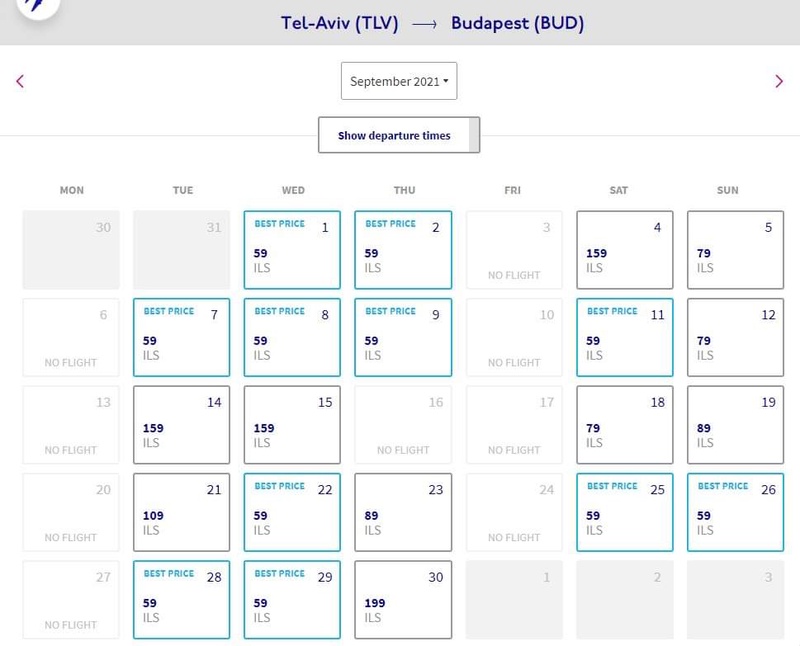800x646 pixels.
Task: Pick September 28 best price date
Action: (x=182, y=599)
